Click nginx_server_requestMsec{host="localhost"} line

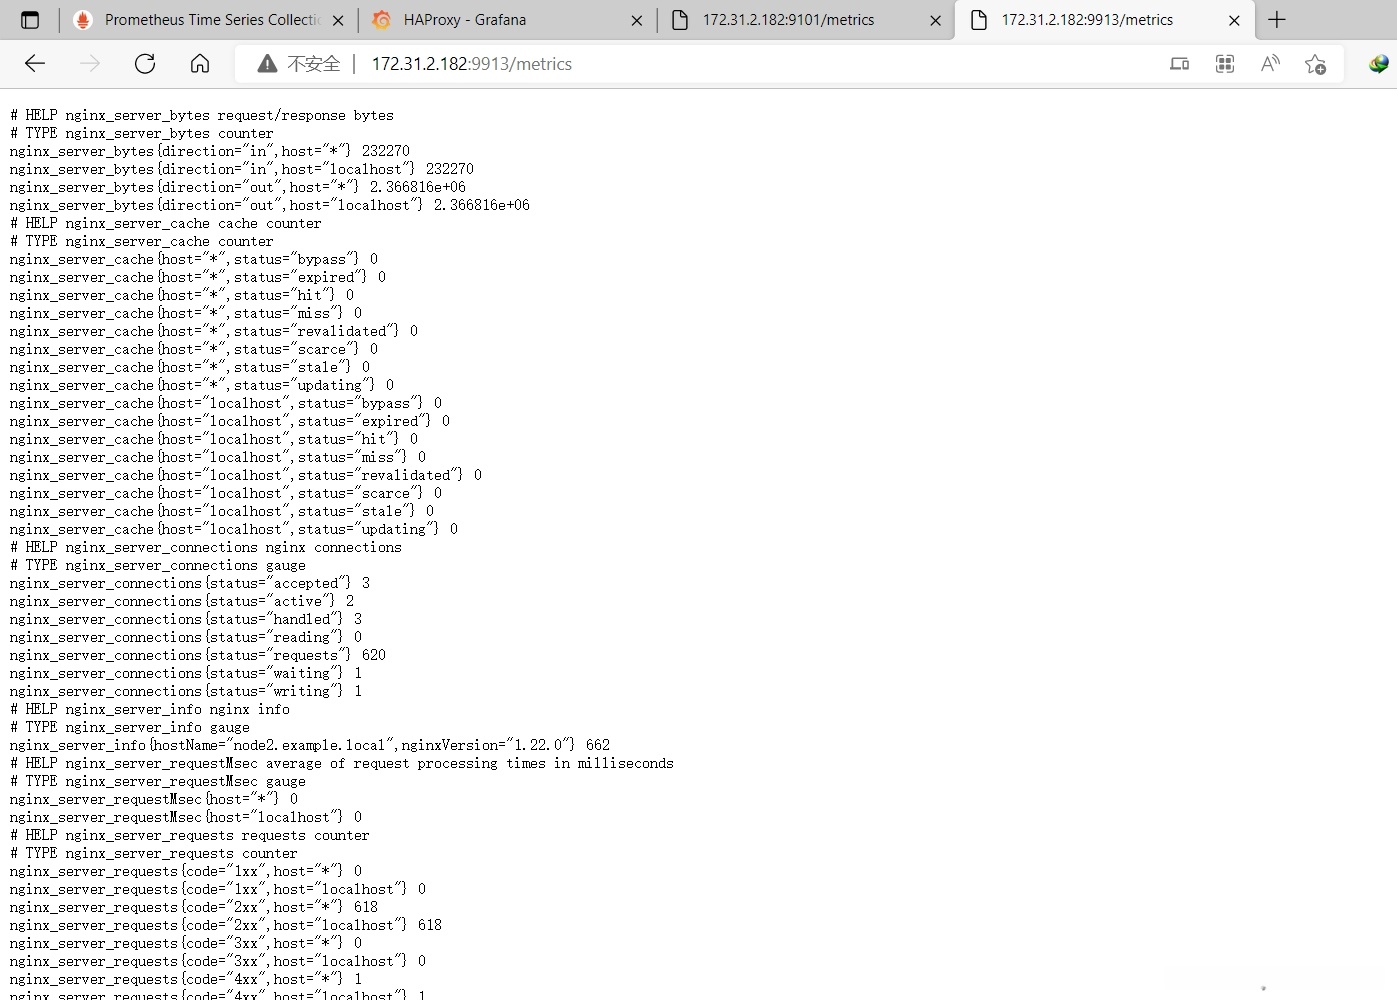coord(186,817)
